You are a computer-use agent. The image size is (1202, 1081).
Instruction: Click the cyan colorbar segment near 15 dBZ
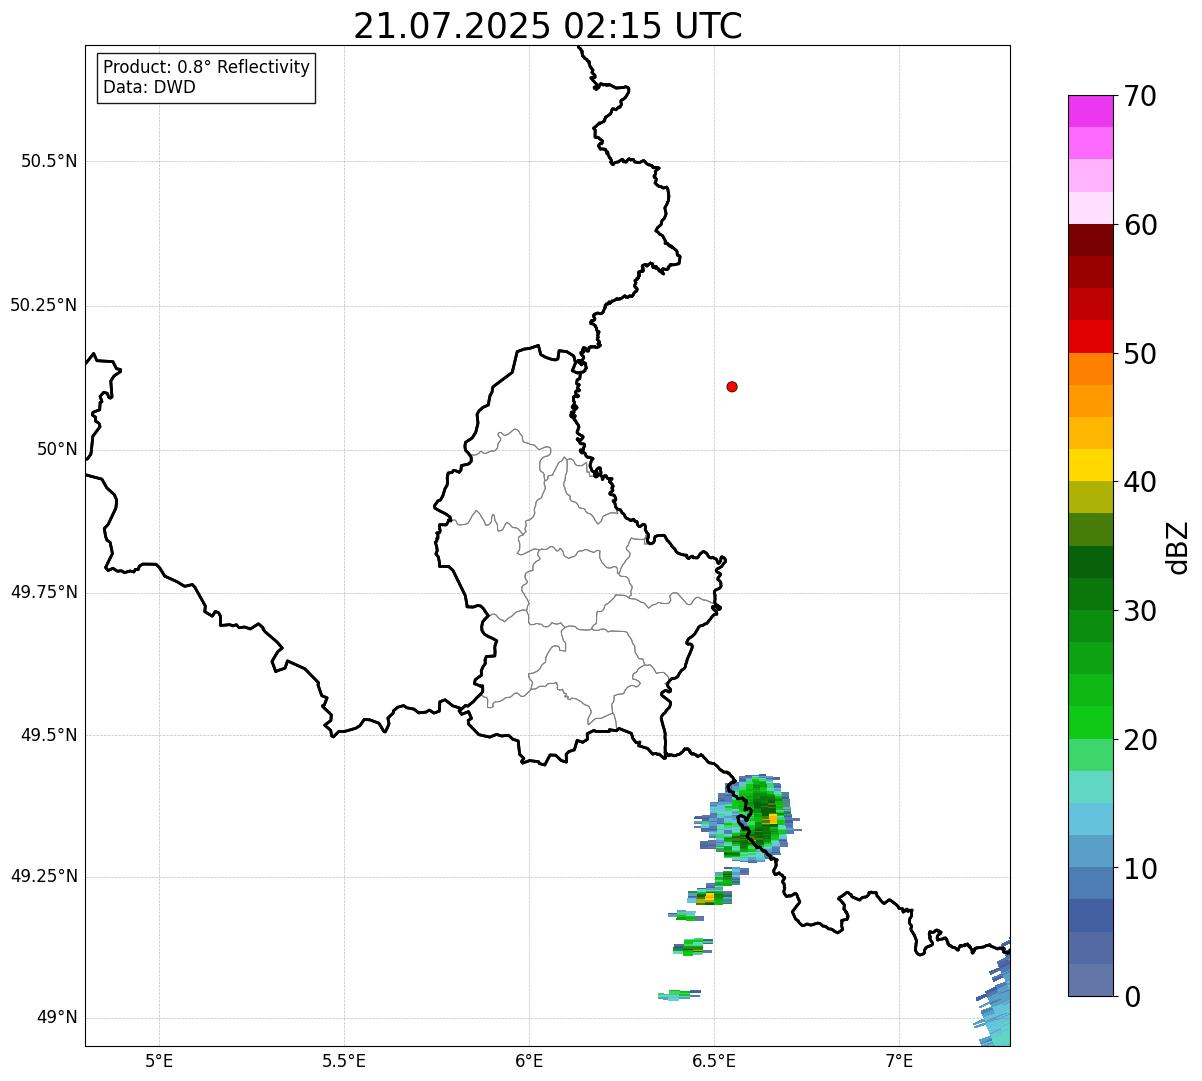click(1090, 787)
